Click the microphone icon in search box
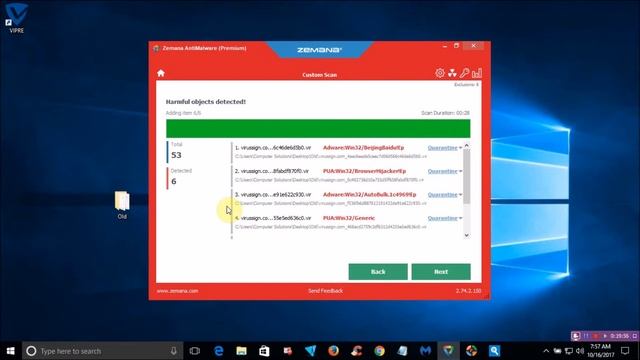Viewport: 640px width, 360px height. [x=173, y=351]
